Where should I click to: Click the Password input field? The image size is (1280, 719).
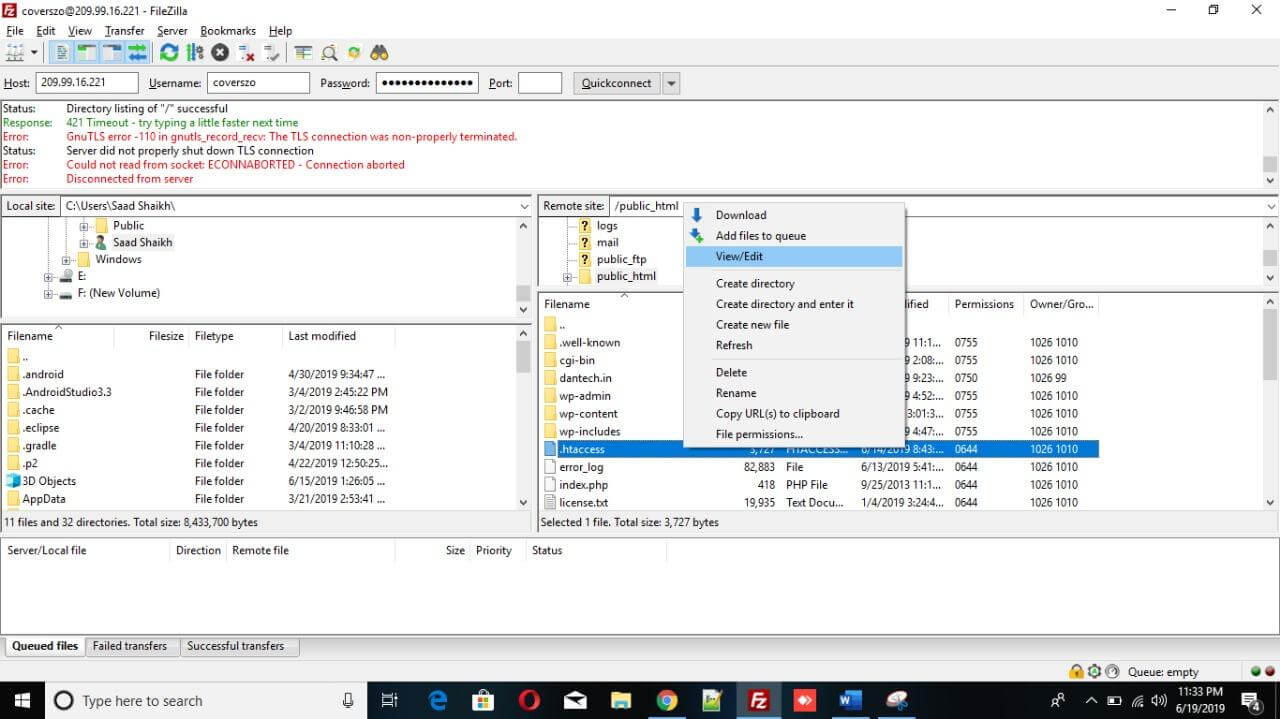pos(427,83)
